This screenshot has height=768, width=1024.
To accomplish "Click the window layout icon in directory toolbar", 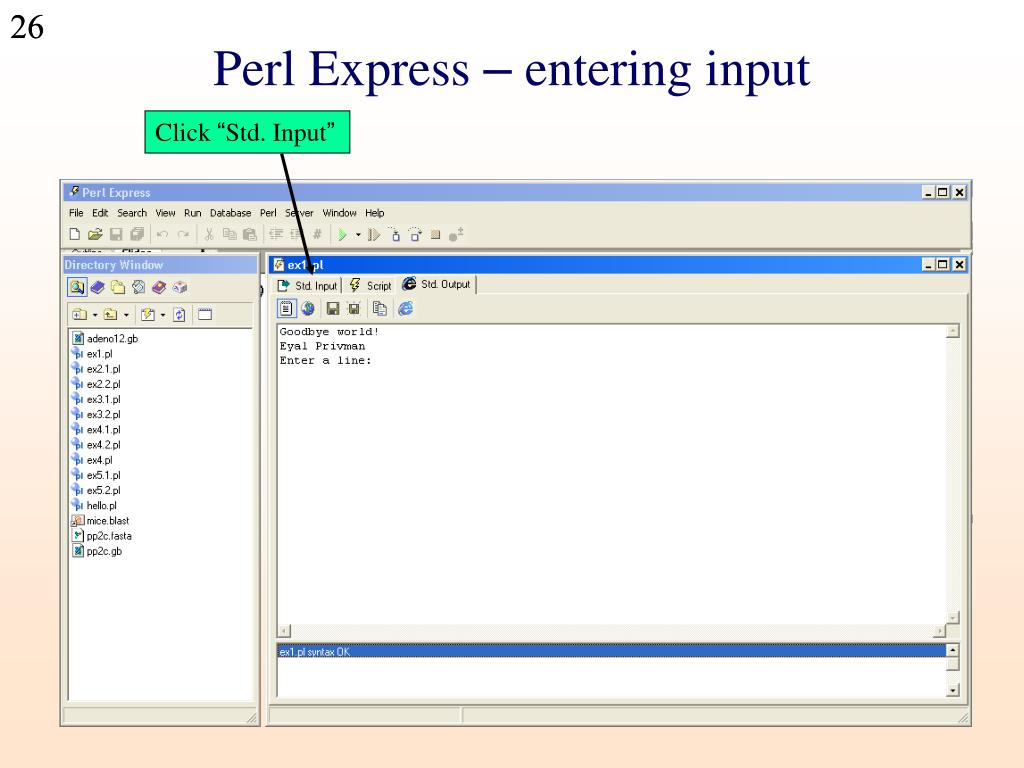I will click(205, 315).
